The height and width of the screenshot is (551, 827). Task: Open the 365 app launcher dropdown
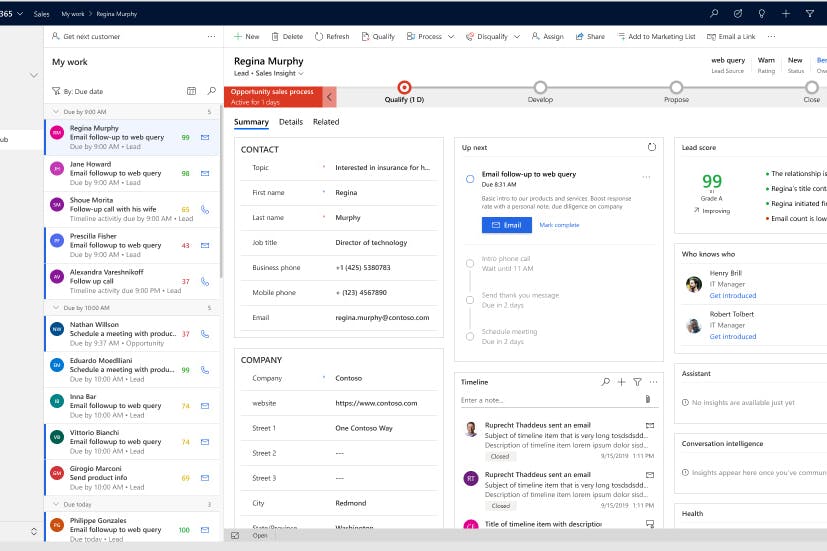(x=20, y=13)
